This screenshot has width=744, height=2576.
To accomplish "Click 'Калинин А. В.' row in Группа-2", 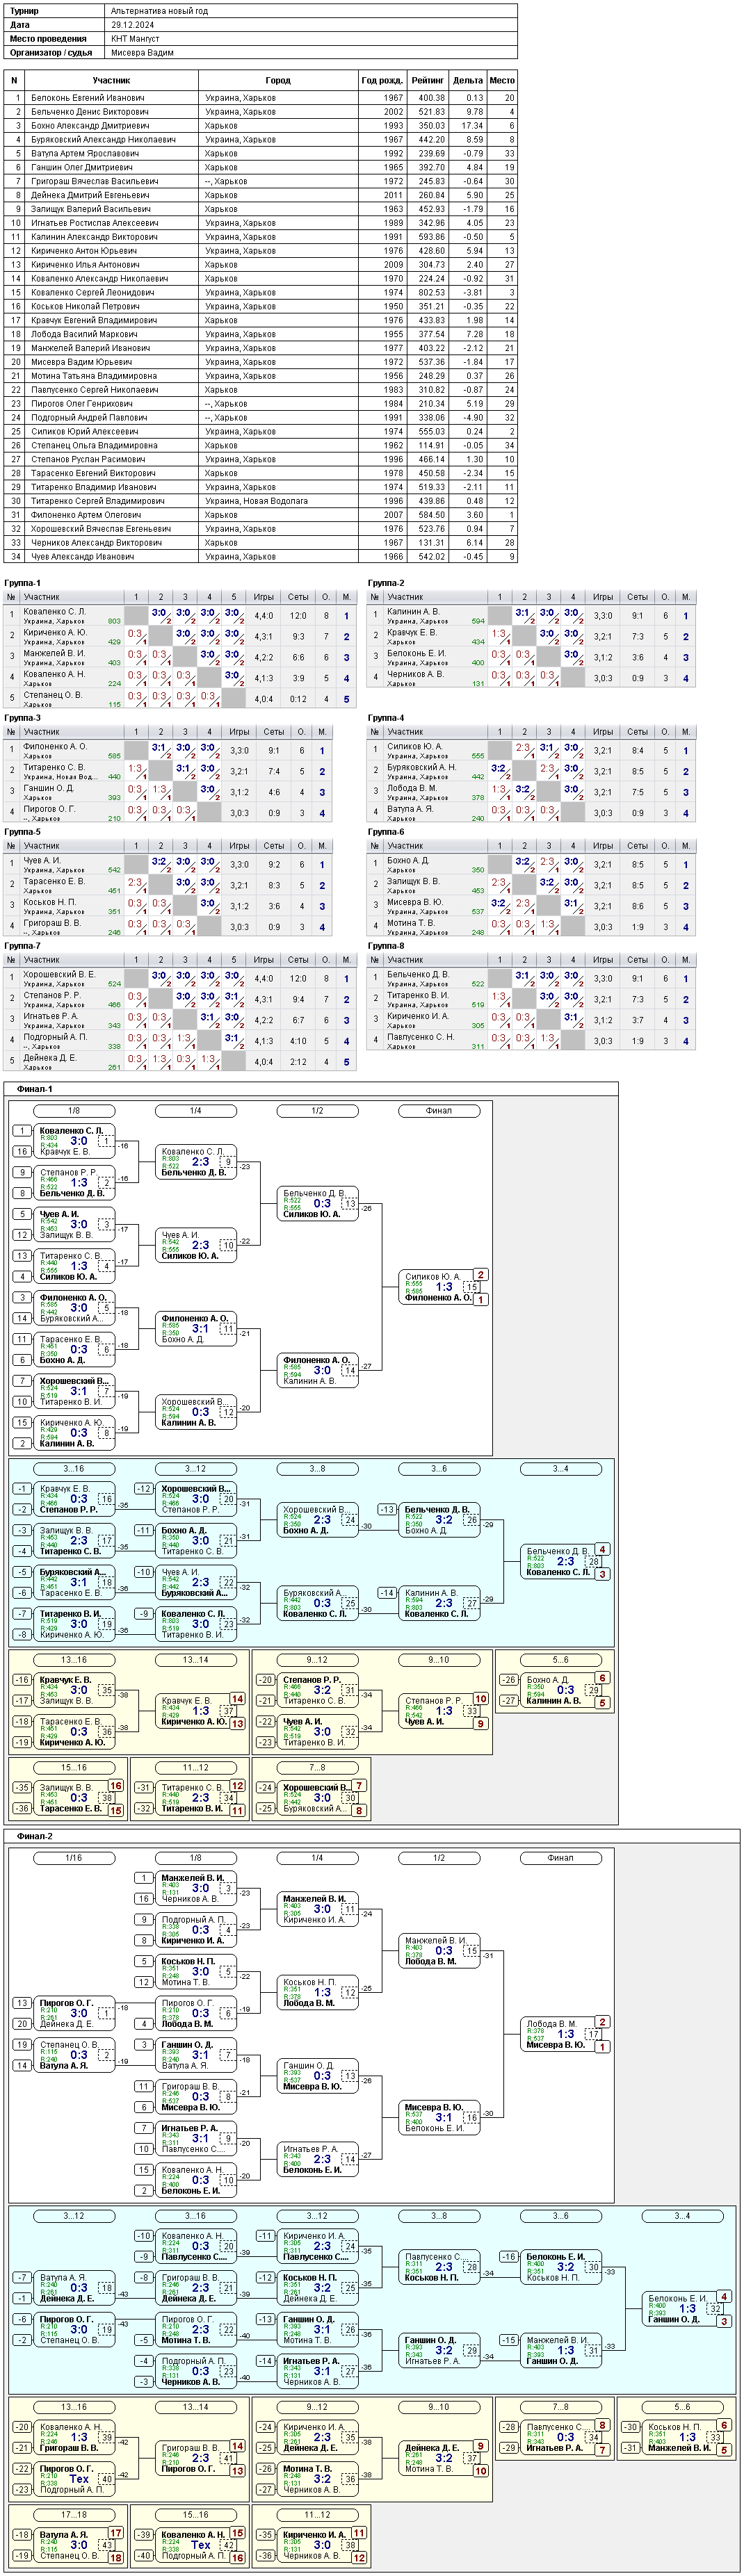I will [x=531, y=616].
